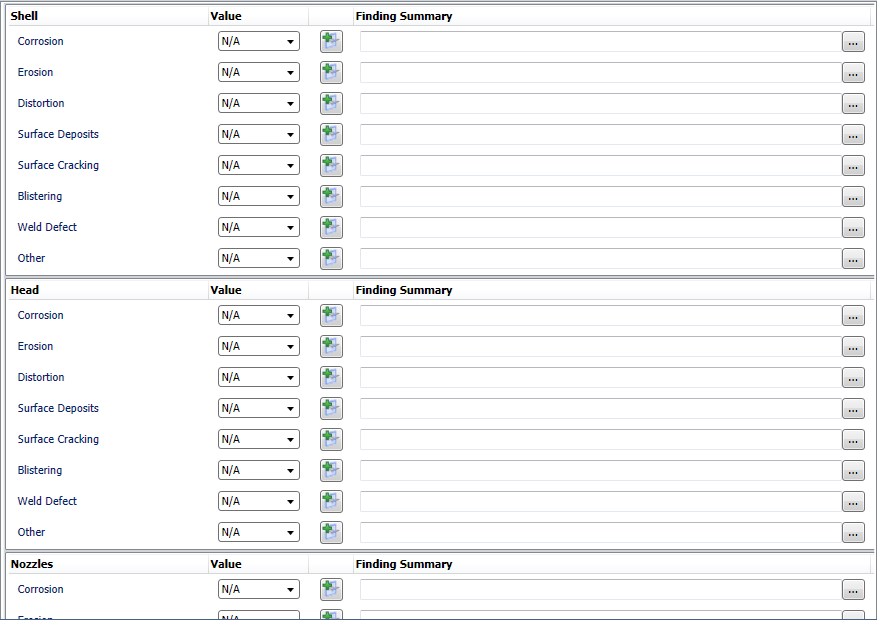Click the add finding icon for Shell Erosion
Image resolution: width=877 pixels, height=620 pixels.
330,72
